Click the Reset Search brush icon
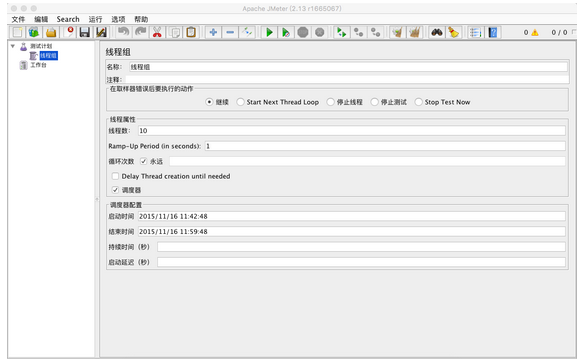 click(x=453, y=32)
